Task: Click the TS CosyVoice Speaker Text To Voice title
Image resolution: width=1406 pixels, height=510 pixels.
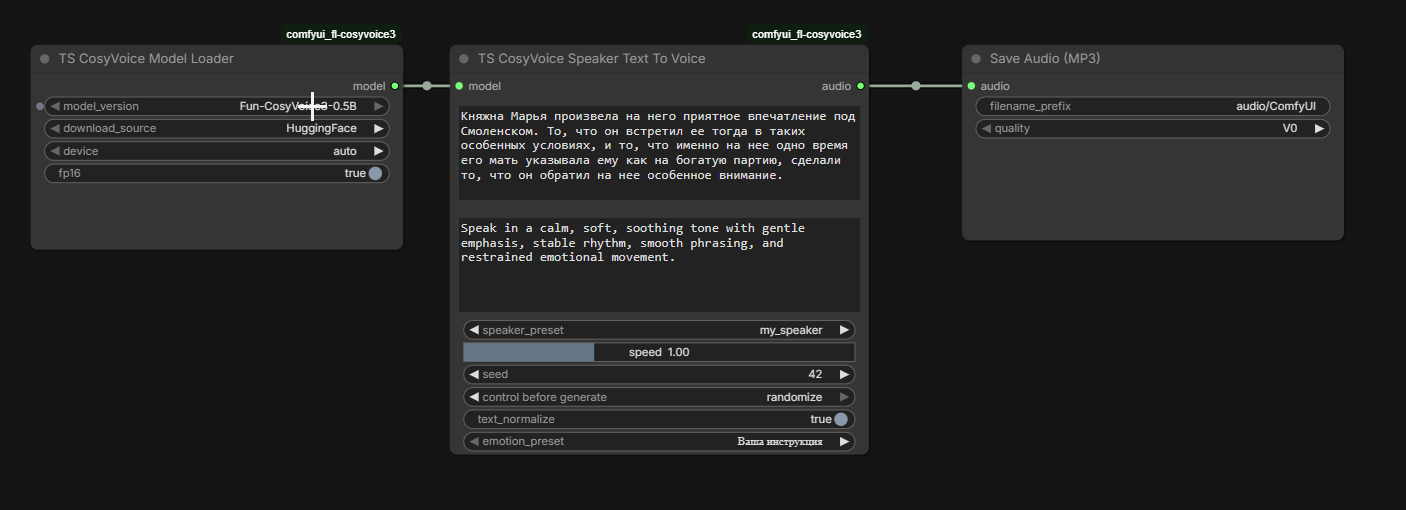Action: [592, 59]
